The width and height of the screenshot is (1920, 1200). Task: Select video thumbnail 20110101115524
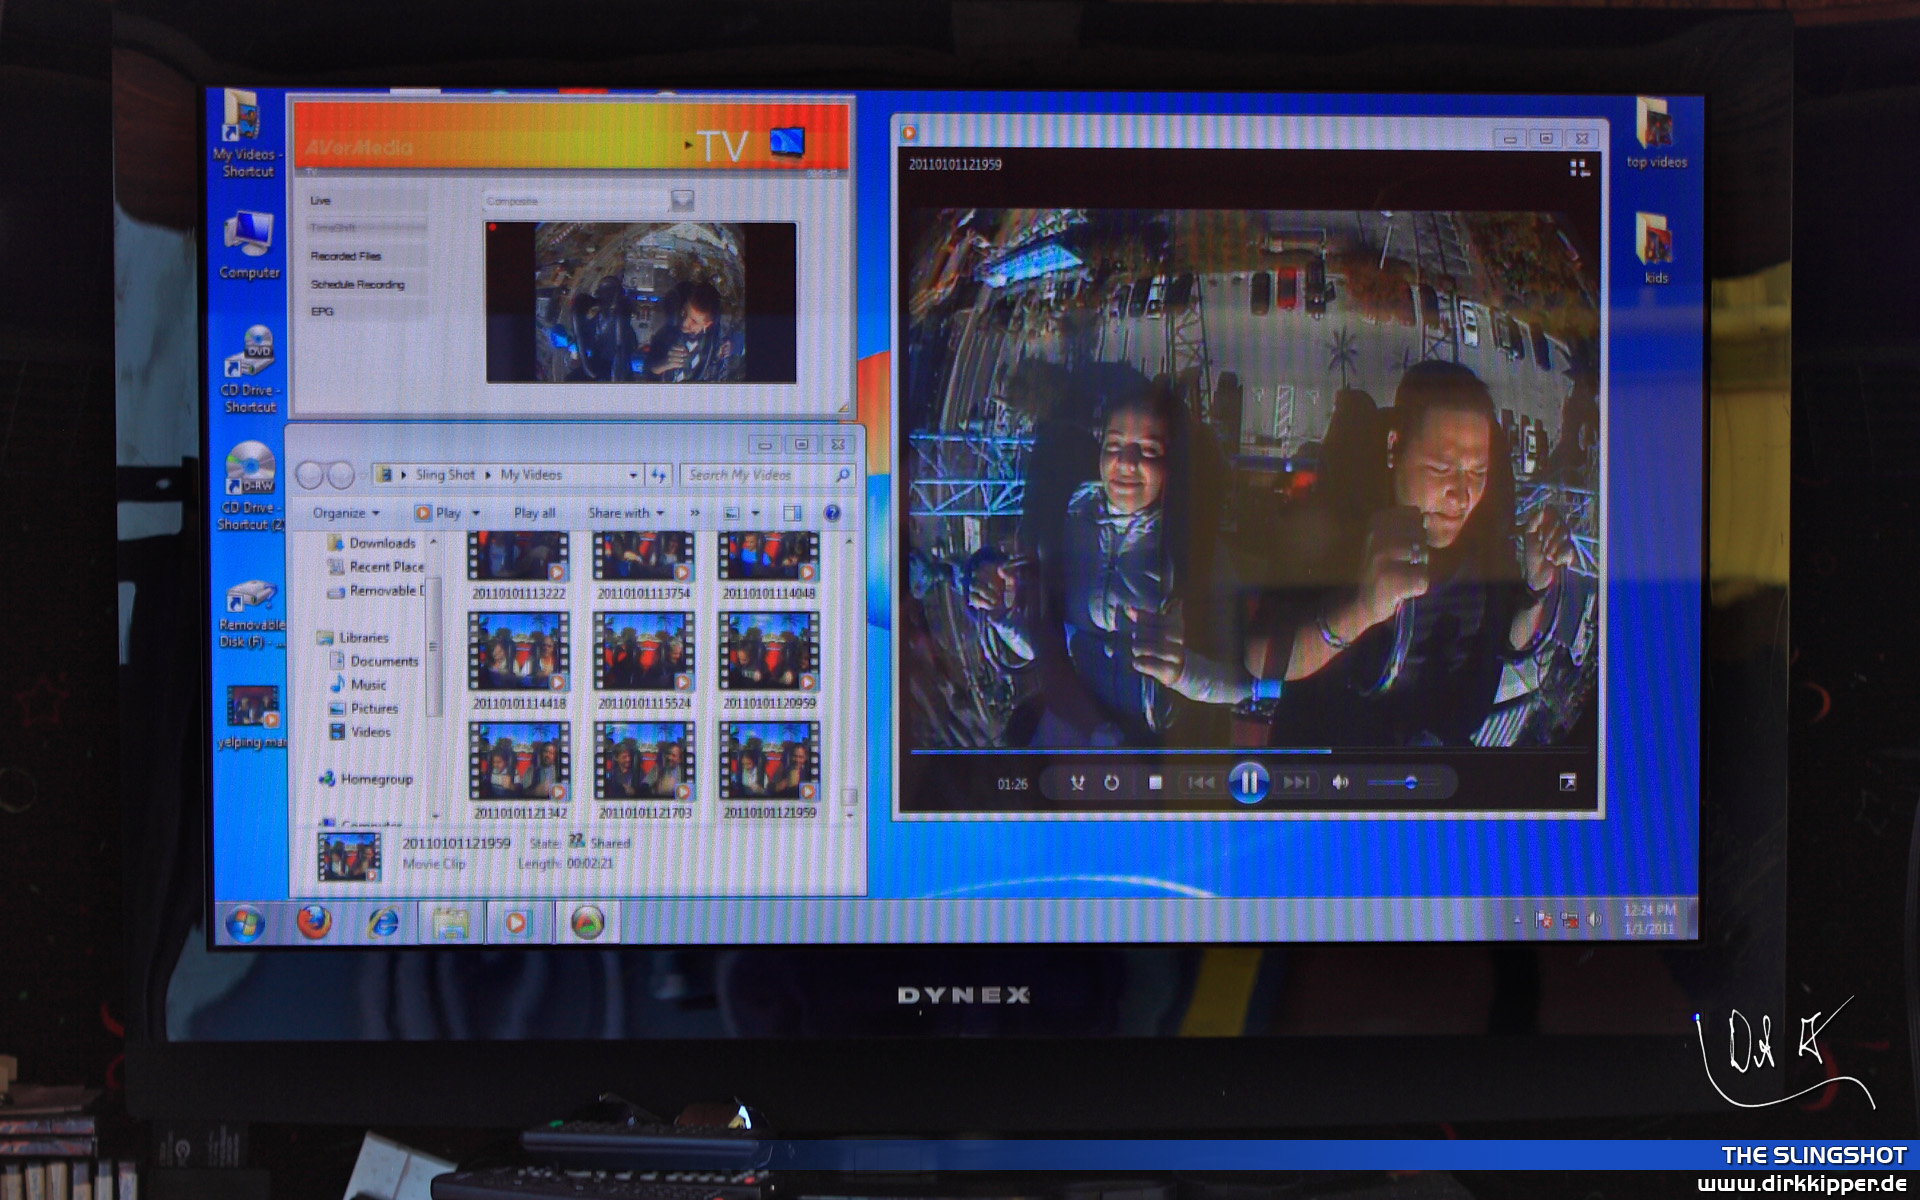coord(644,652)
